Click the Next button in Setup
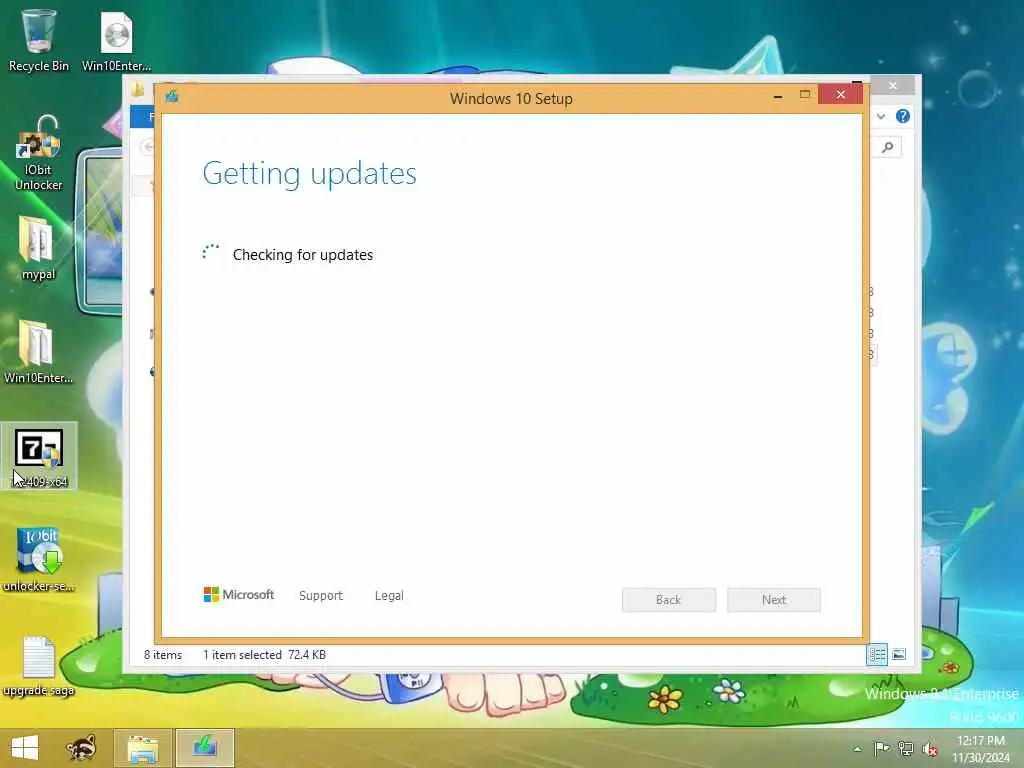Viewport: 1024px width, 768px height. coord(774,600)
